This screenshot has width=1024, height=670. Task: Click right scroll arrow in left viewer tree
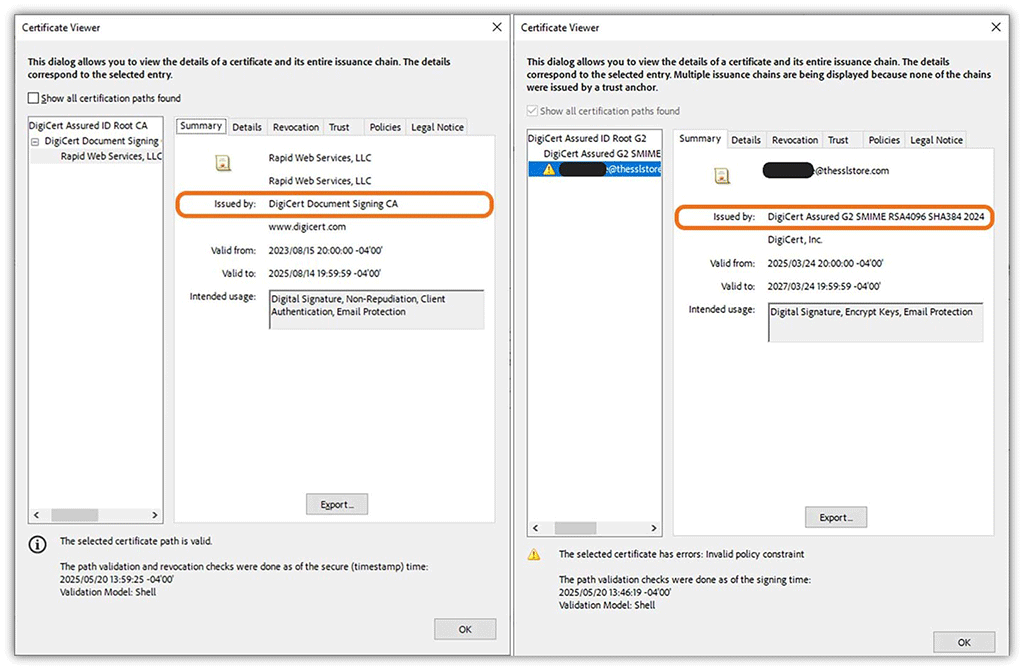pos(155,515)
